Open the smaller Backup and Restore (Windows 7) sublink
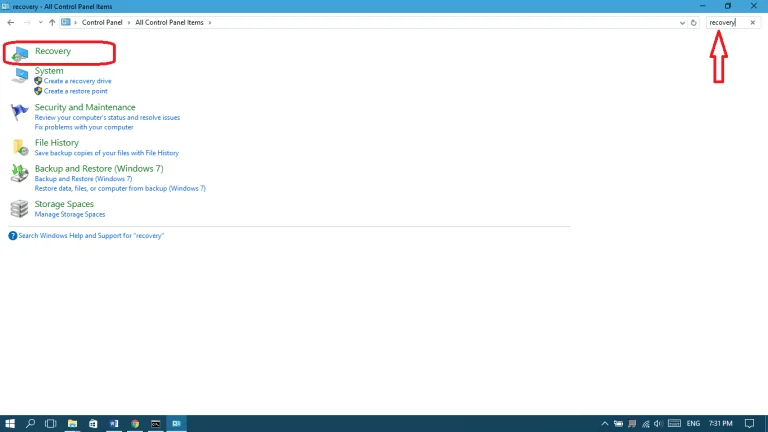768x432 pixels. click(x=83, y=179)
